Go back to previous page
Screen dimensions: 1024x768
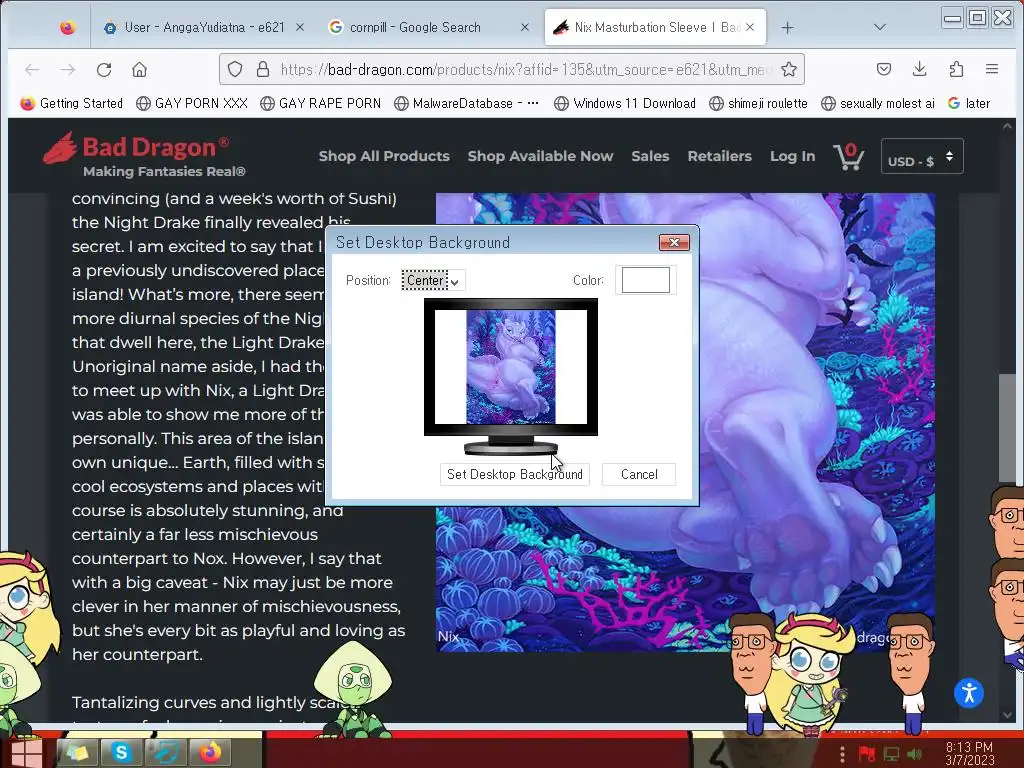coord(32,69)
